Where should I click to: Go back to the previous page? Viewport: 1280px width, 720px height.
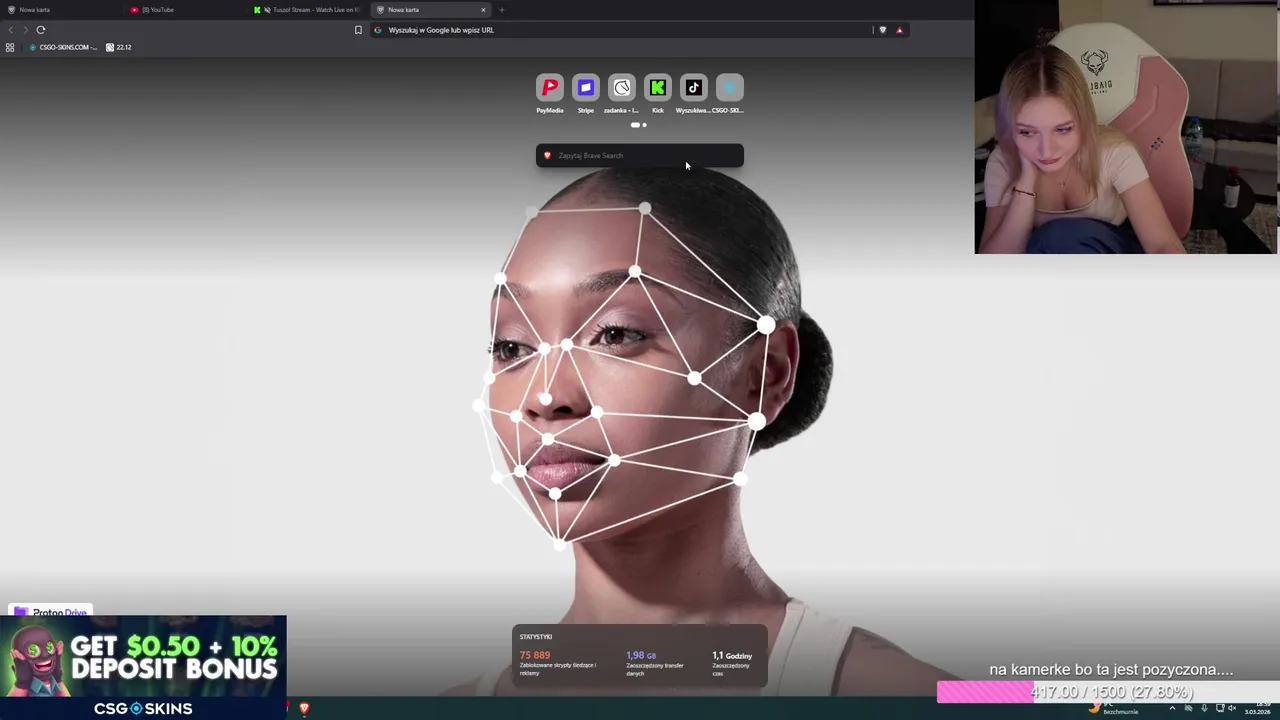11,30
